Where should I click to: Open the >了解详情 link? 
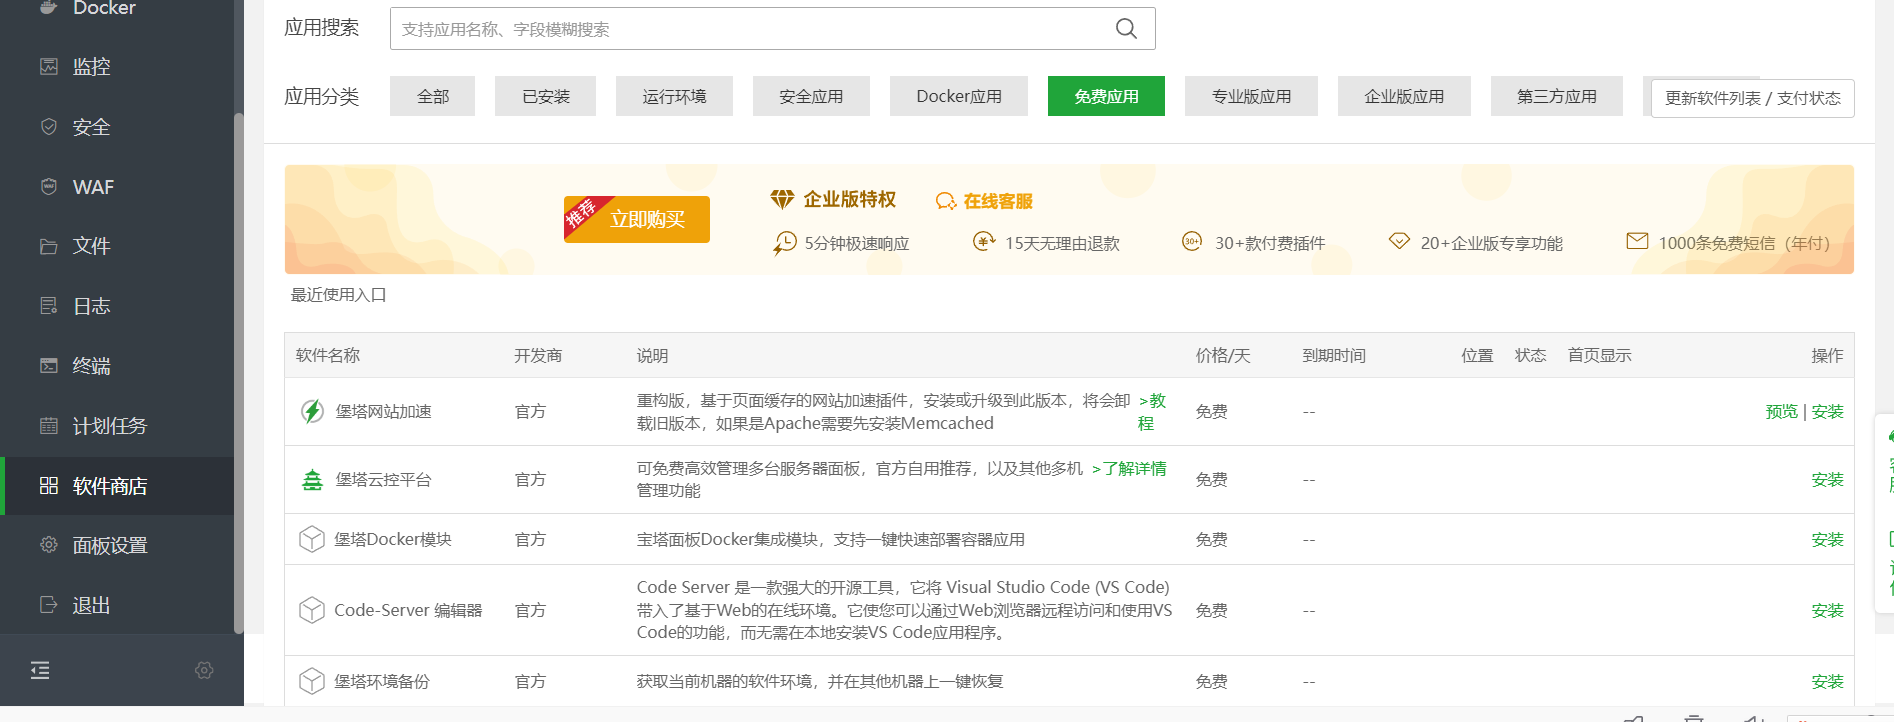point(1129,468)
